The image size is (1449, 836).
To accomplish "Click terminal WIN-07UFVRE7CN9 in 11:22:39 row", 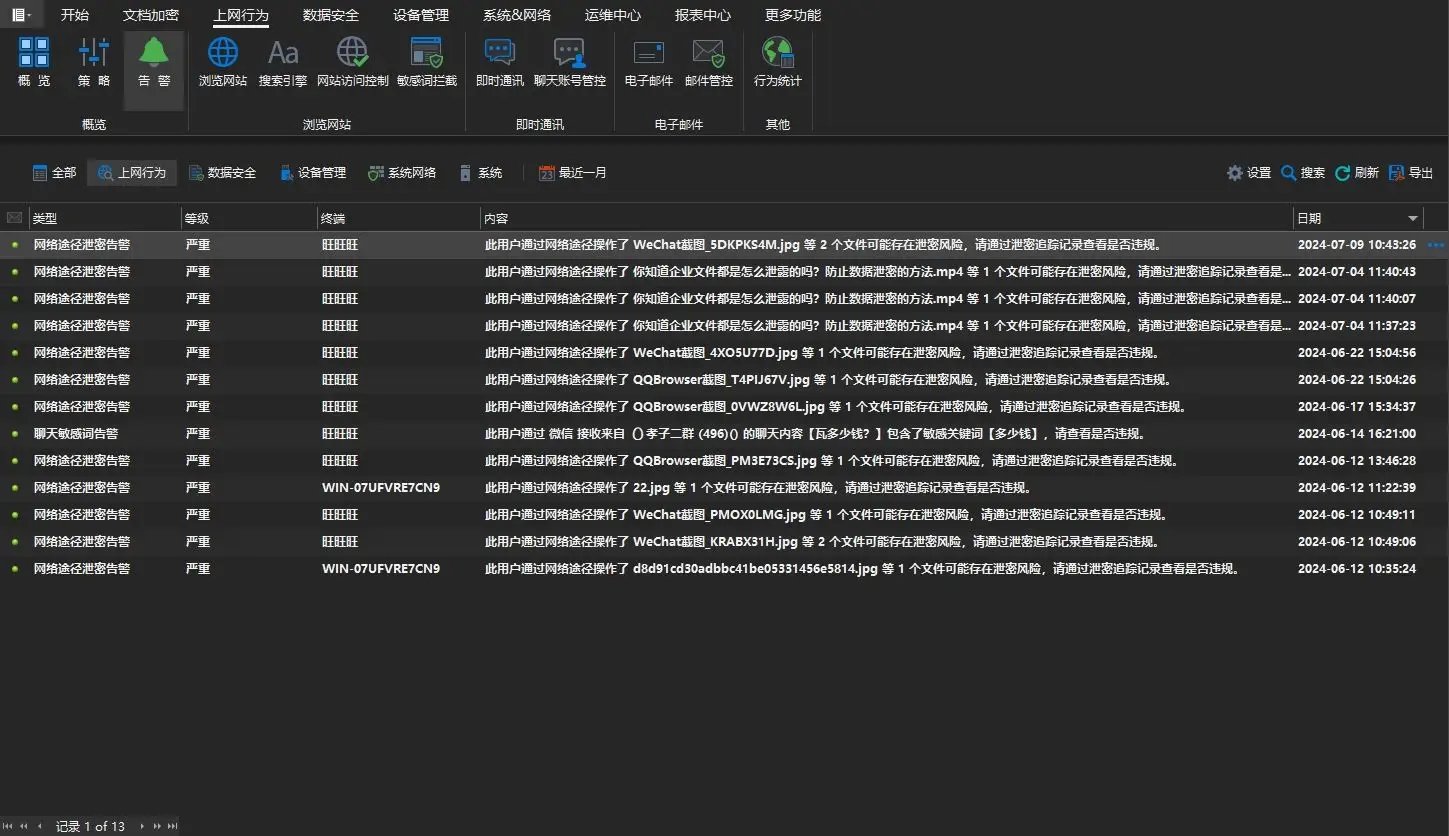I will tap(381, 488).
